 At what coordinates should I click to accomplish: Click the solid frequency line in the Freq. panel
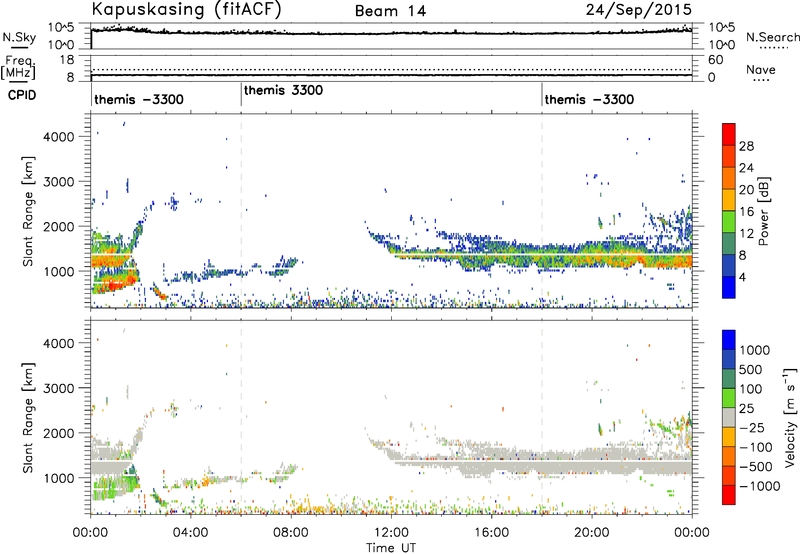click(391, 75)
